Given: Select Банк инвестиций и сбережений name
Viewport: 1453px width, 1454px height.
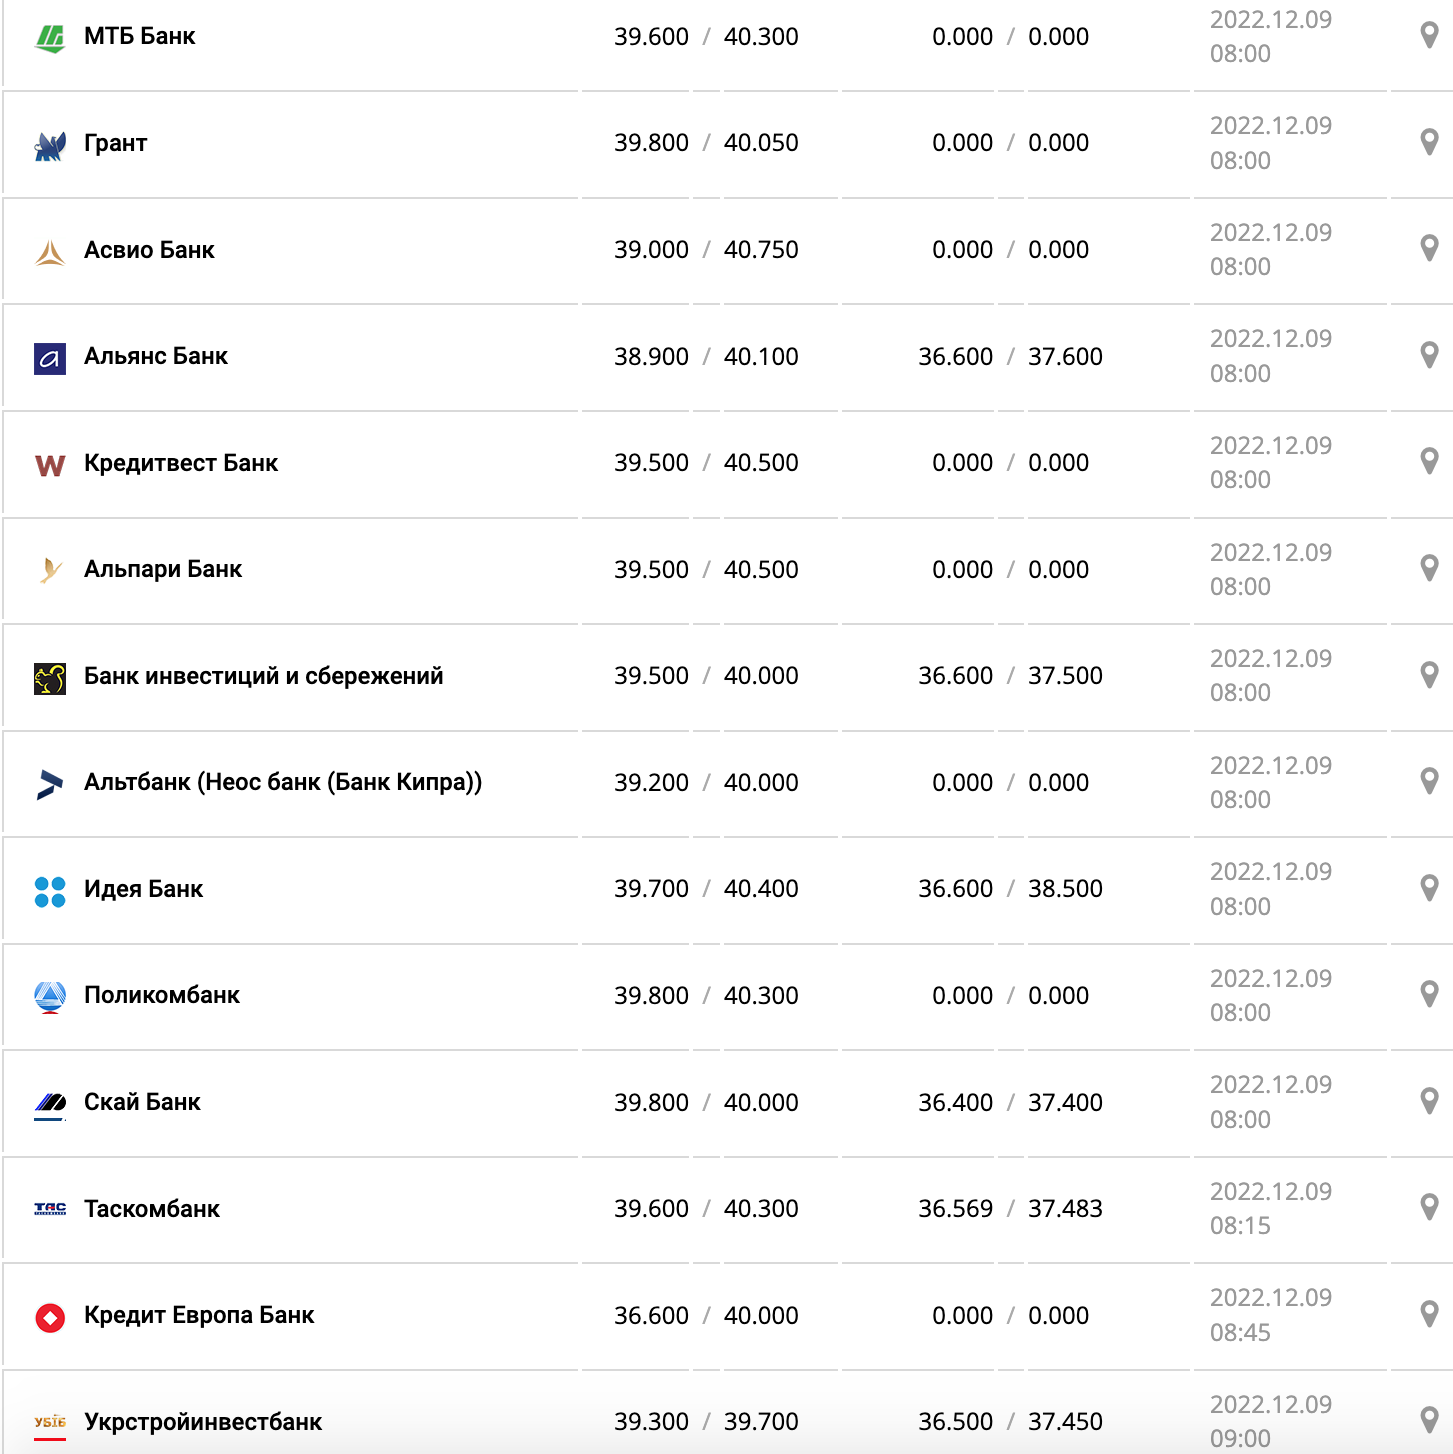Looking at the screenshot, I should (263, 676).
